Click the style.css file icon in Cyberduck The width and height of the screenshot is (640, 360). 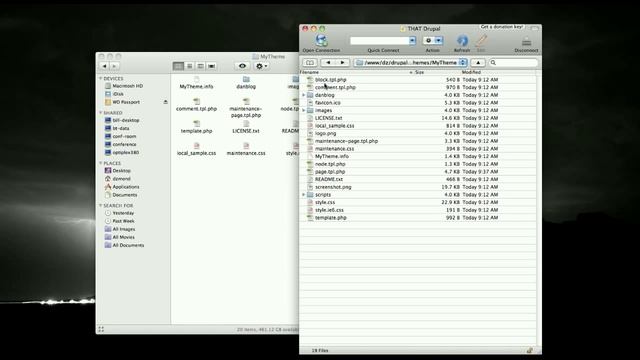(x=310, y=202)
